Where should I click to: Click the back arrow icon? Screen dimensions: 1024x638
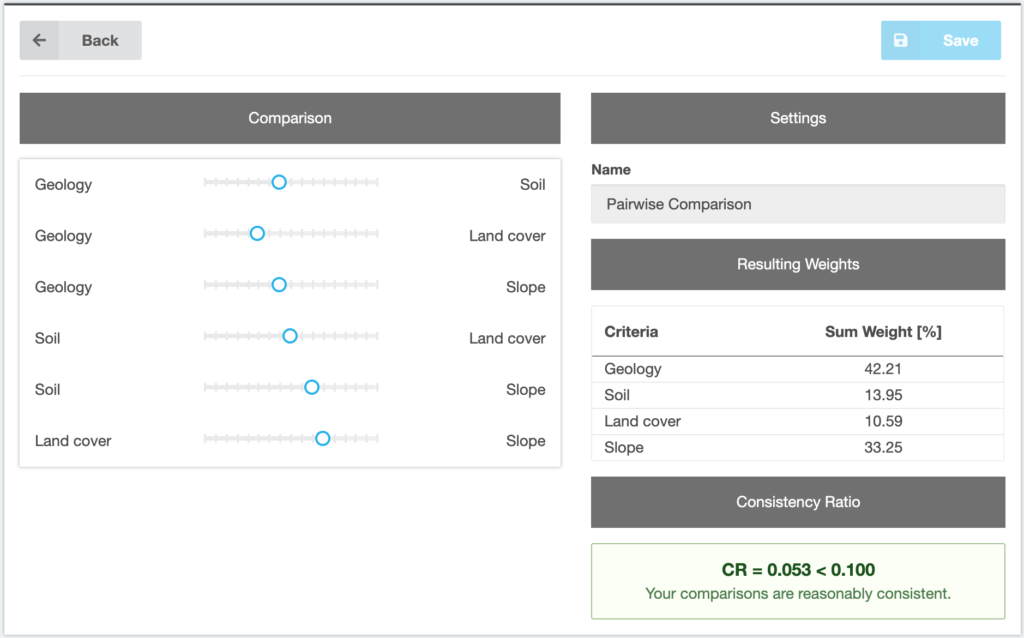click(39, 40)
